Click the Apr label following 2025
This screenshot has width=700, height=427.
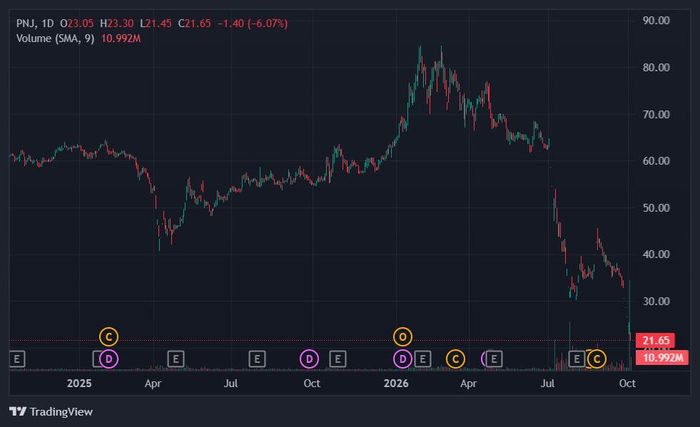153,383
